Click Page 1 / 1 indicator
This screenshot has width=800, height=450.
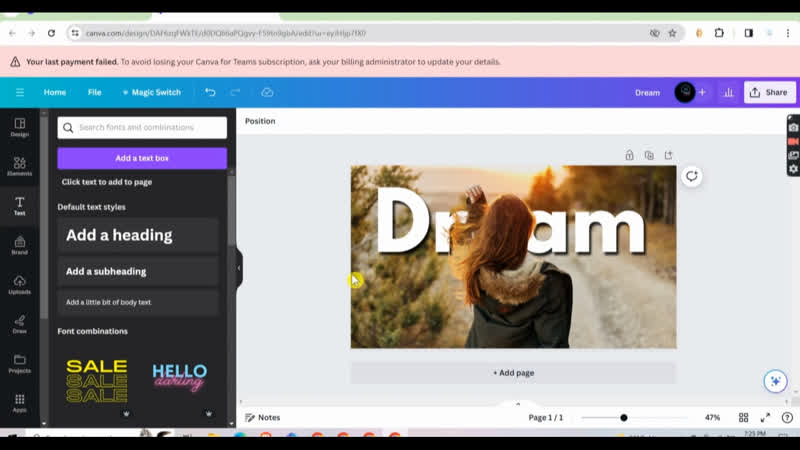coord(545,417)
